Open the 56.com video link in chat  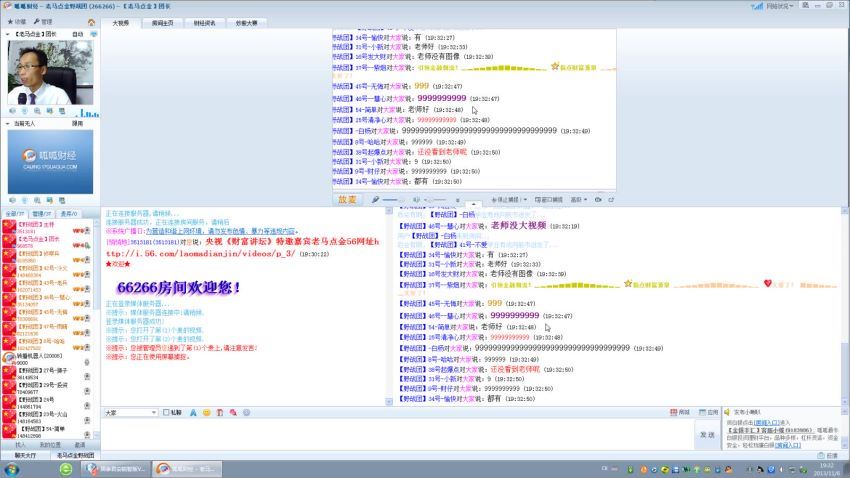pos(200,254)
